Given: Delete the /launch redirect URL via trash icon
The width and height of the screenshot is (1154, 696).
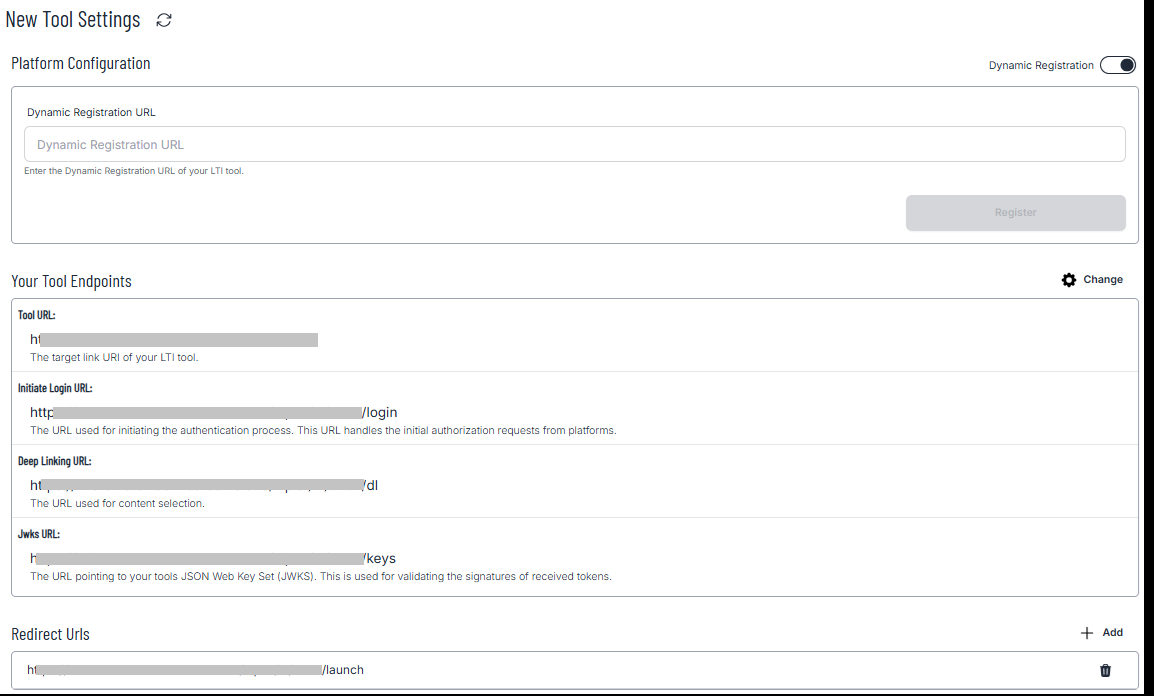Looking at the screenshot, I should (x=1105, y=669).
